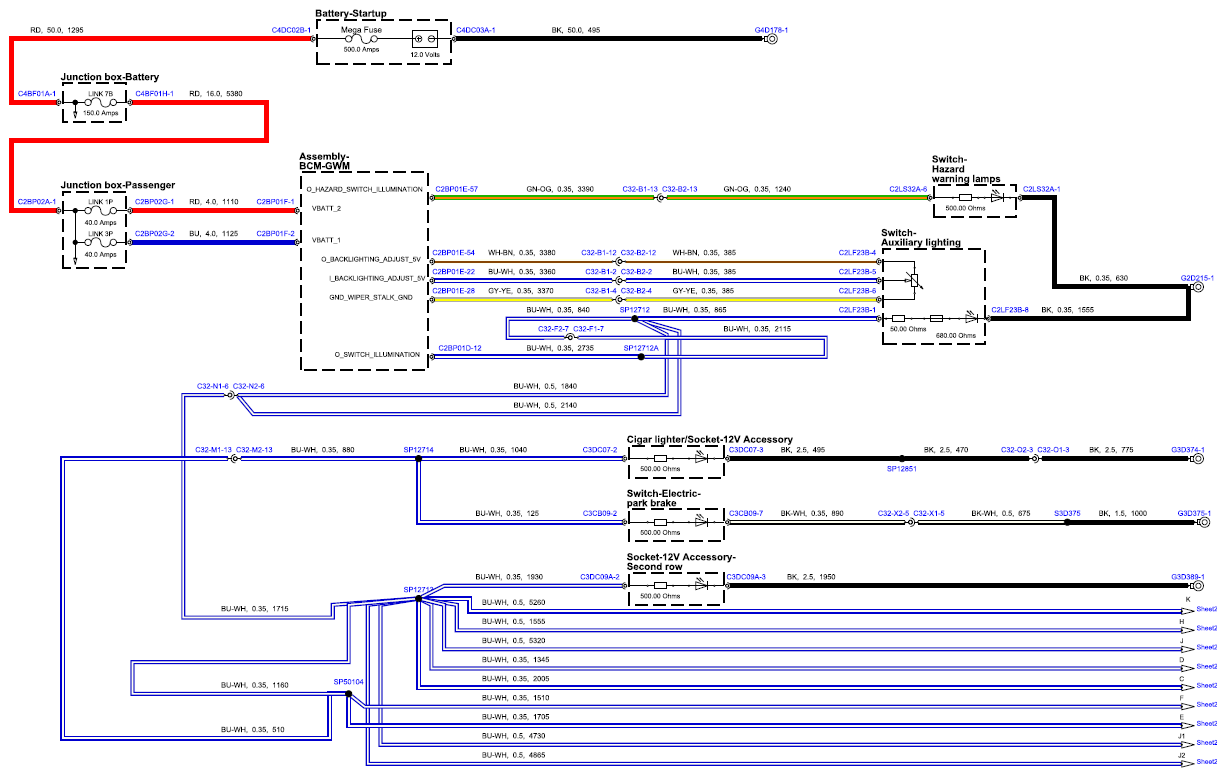Follow the Sheet2 link on row J2
Viewport: 1226px width, 777px height.
coord(1206,762)
